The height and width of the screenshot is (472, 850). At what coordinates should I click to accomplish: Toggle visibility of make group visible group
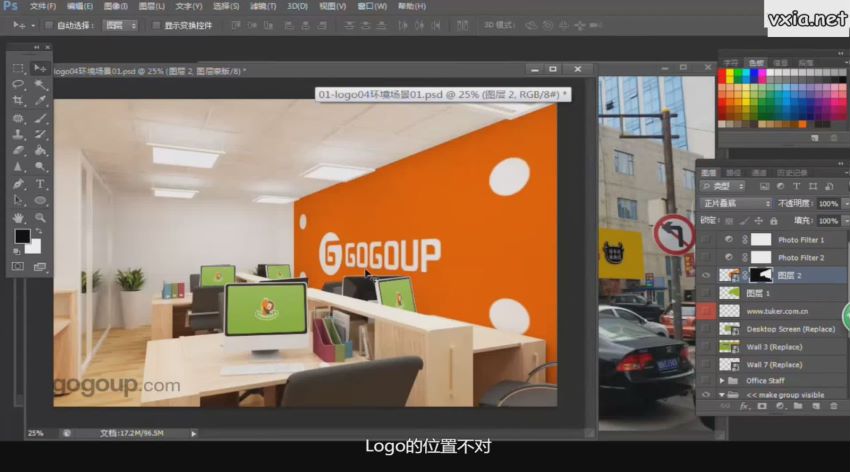(x=706, y=395)
